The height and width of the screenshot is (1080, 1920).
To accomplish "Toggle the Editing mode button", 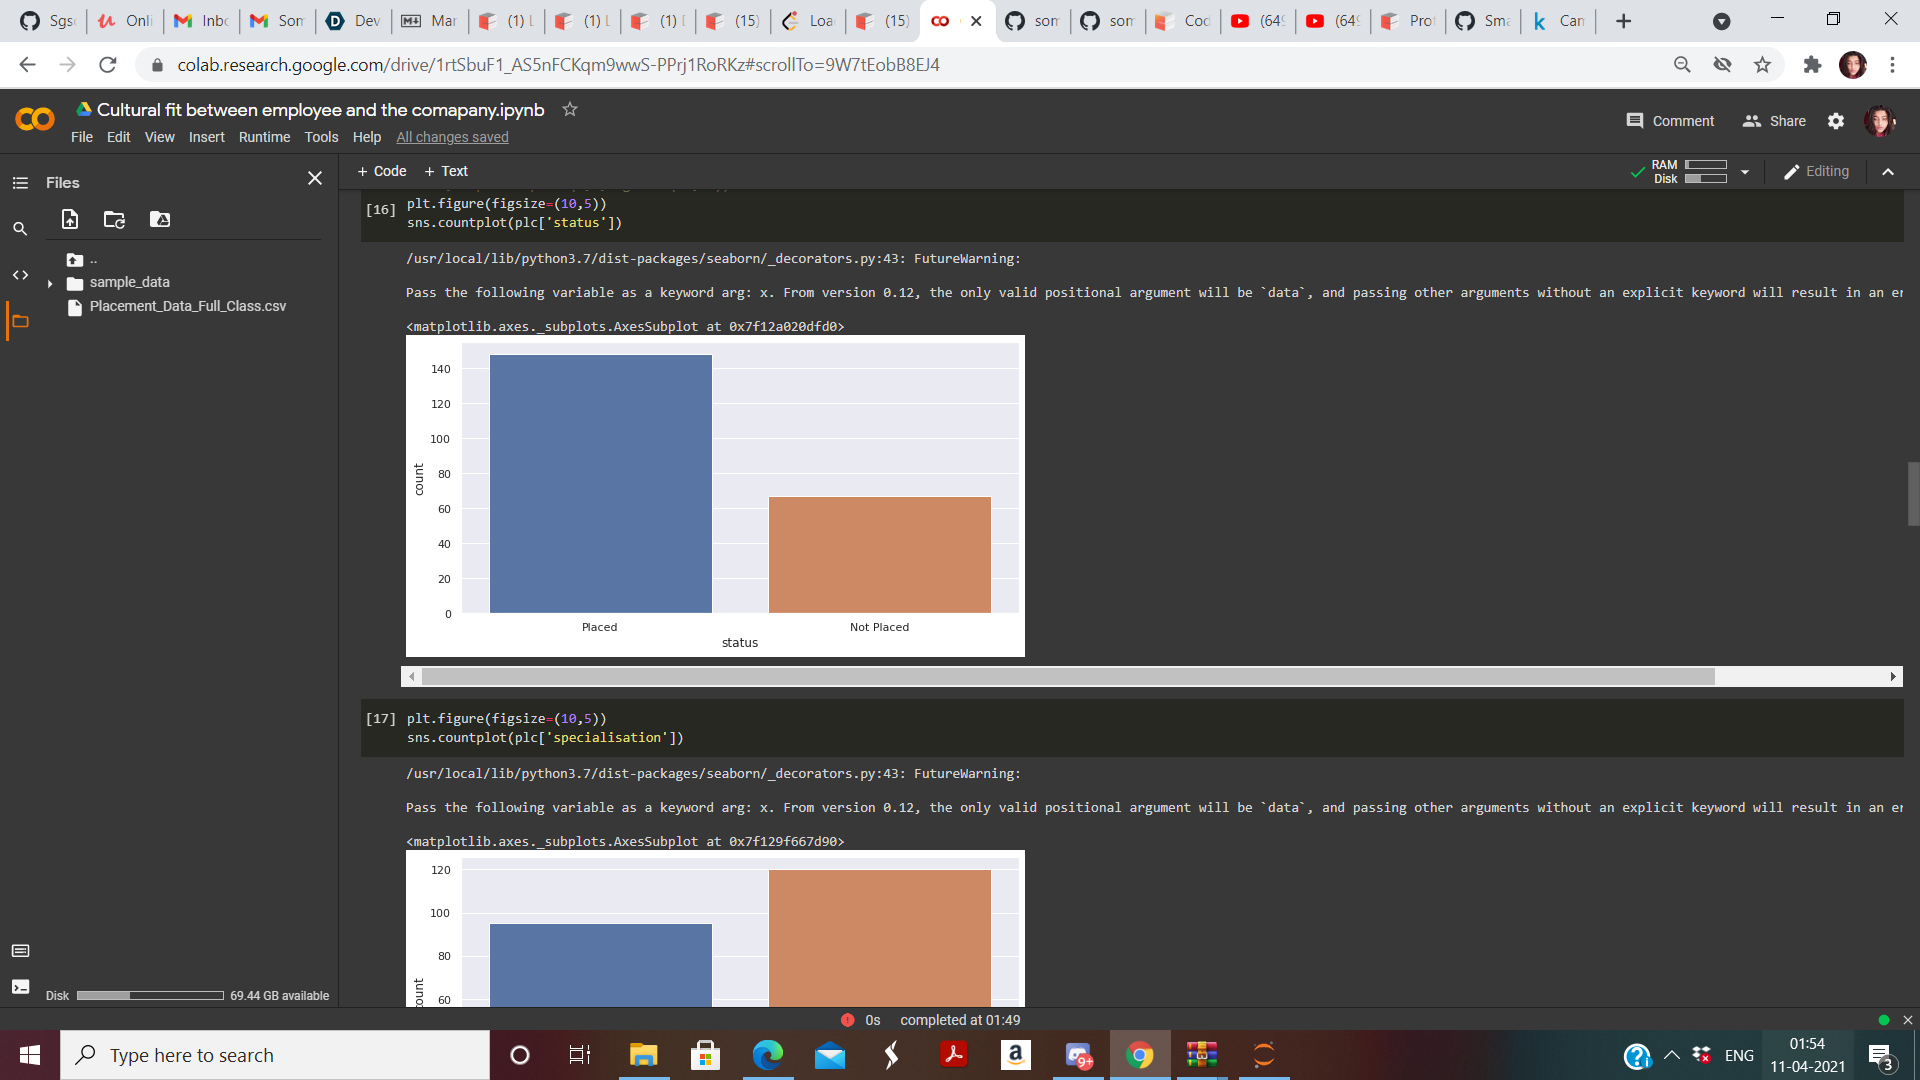I will click(x=1817, y=172).
